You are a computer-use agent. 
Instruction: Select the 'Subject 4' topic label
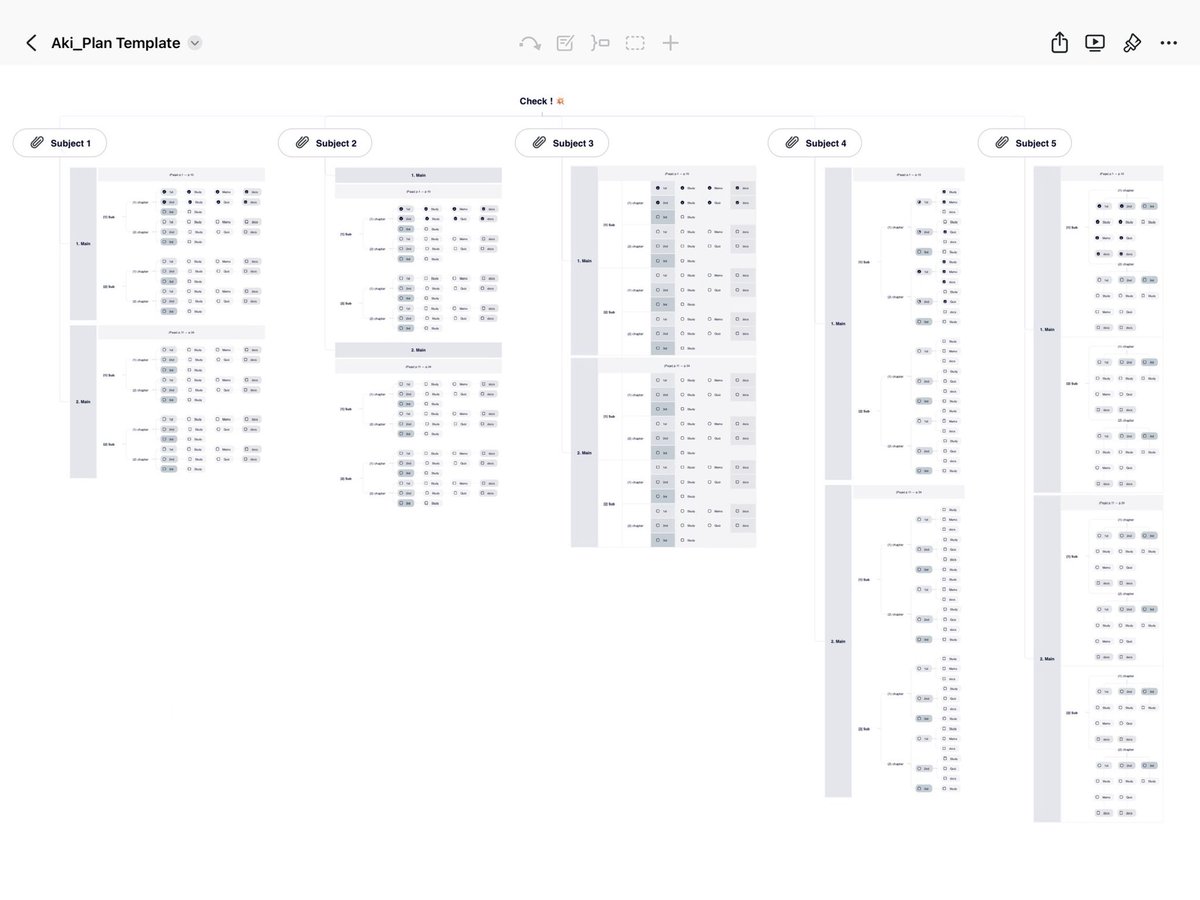(826, 143)
